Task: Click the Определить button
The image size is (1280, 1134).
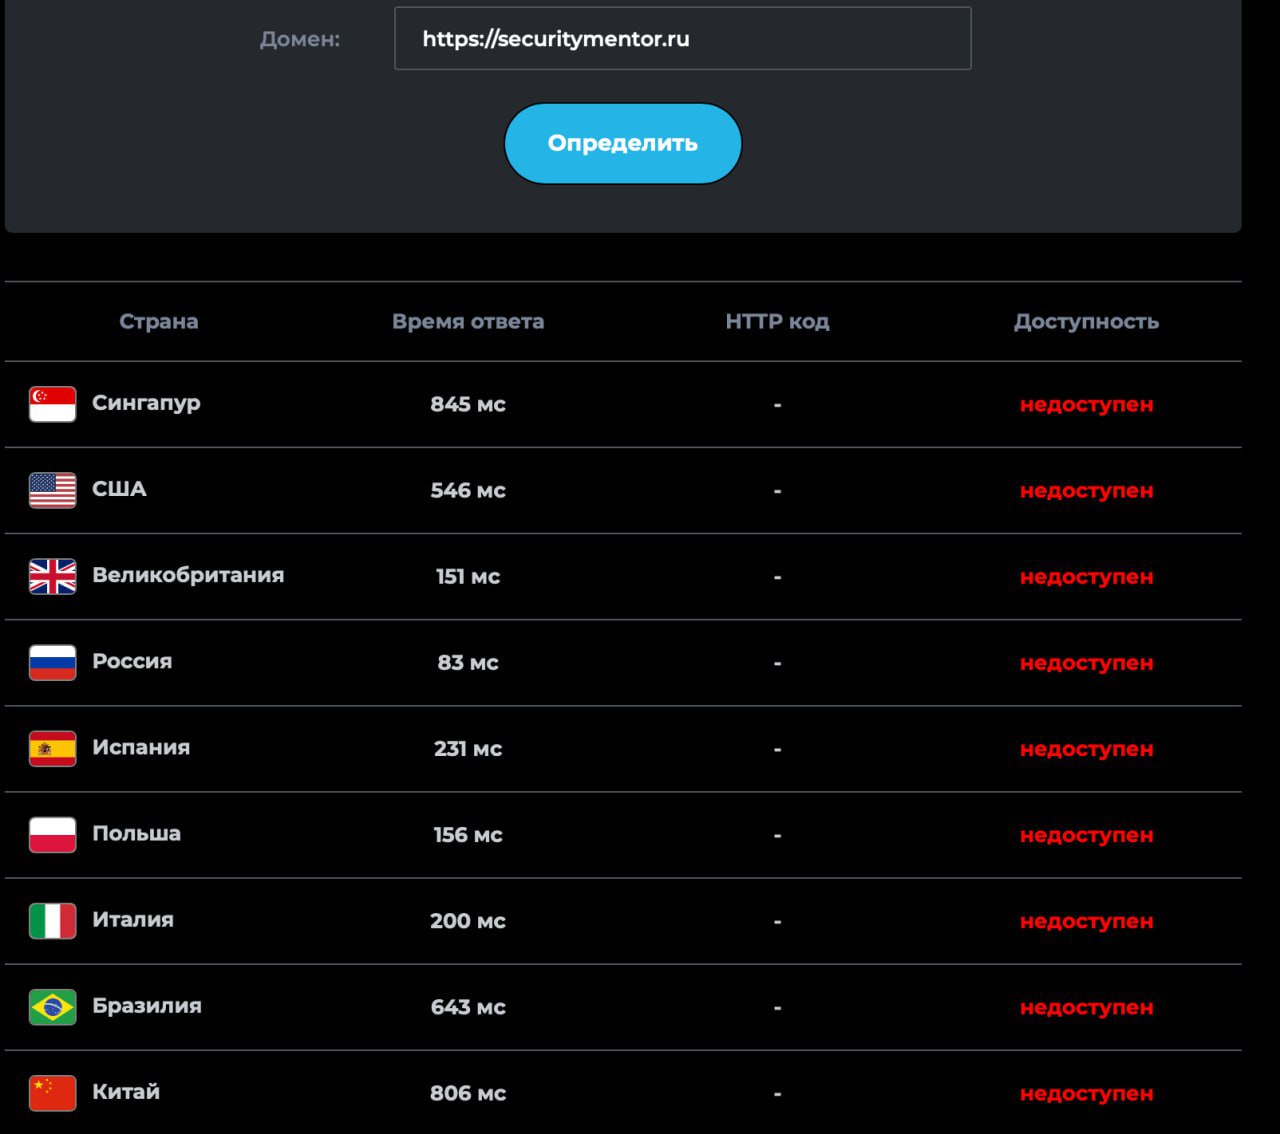Action: click(x=623, y=143)
